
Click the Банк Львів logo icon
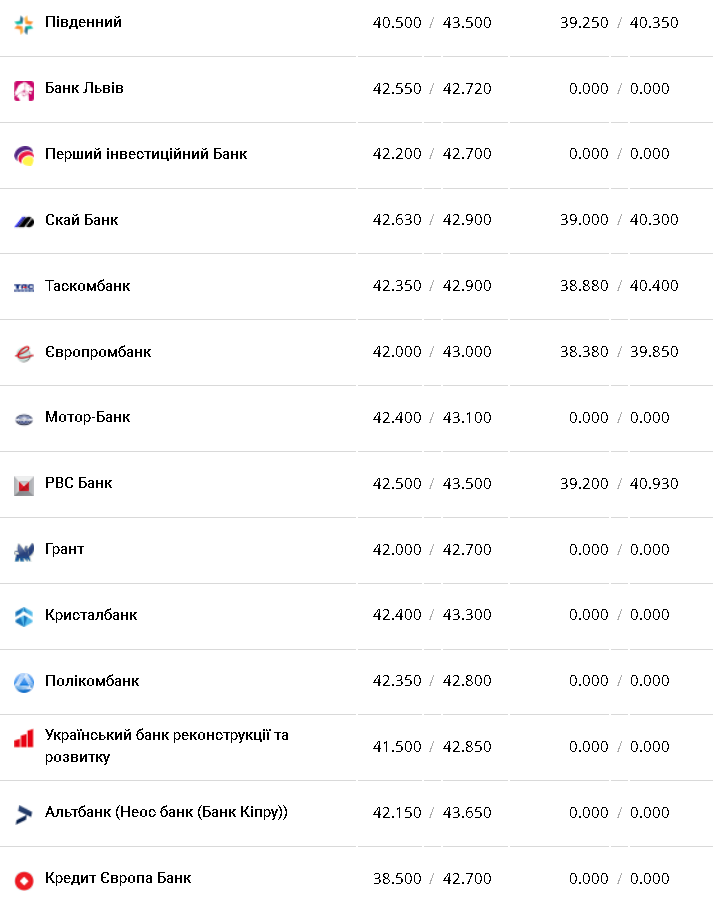point(24,90)
